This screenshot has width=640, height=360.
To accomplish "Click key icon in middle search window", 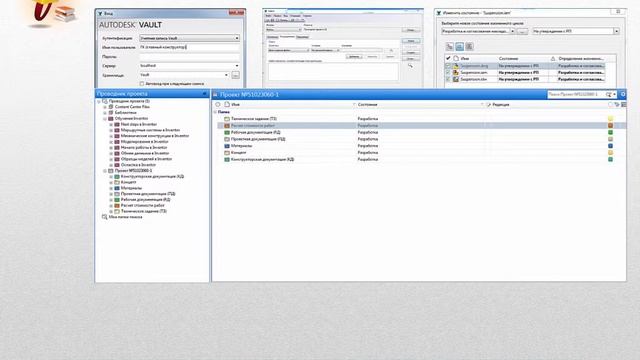I will click(410, 66).
